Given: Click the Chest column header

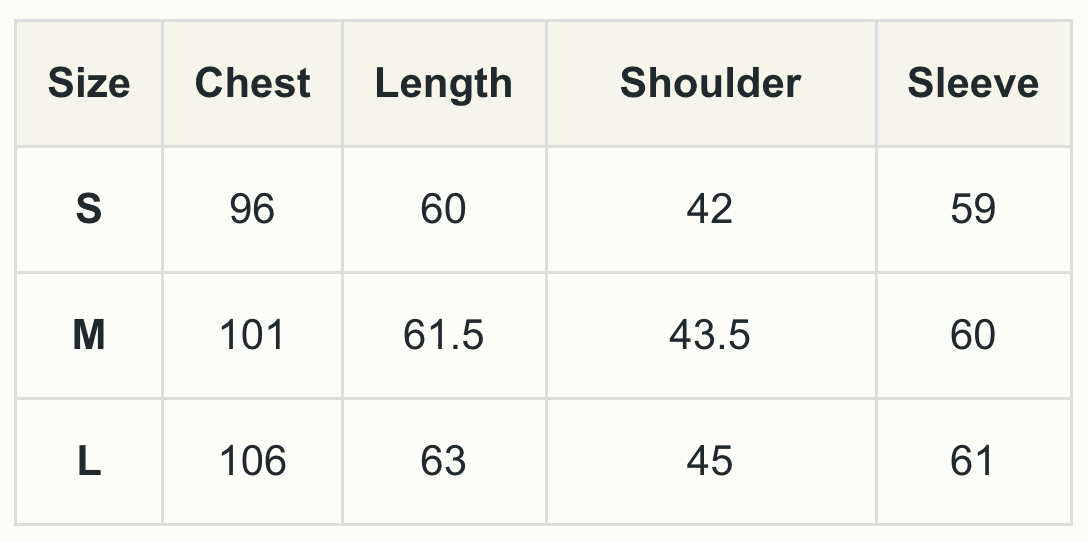Looking at the screenshot, I should (252, 83).
